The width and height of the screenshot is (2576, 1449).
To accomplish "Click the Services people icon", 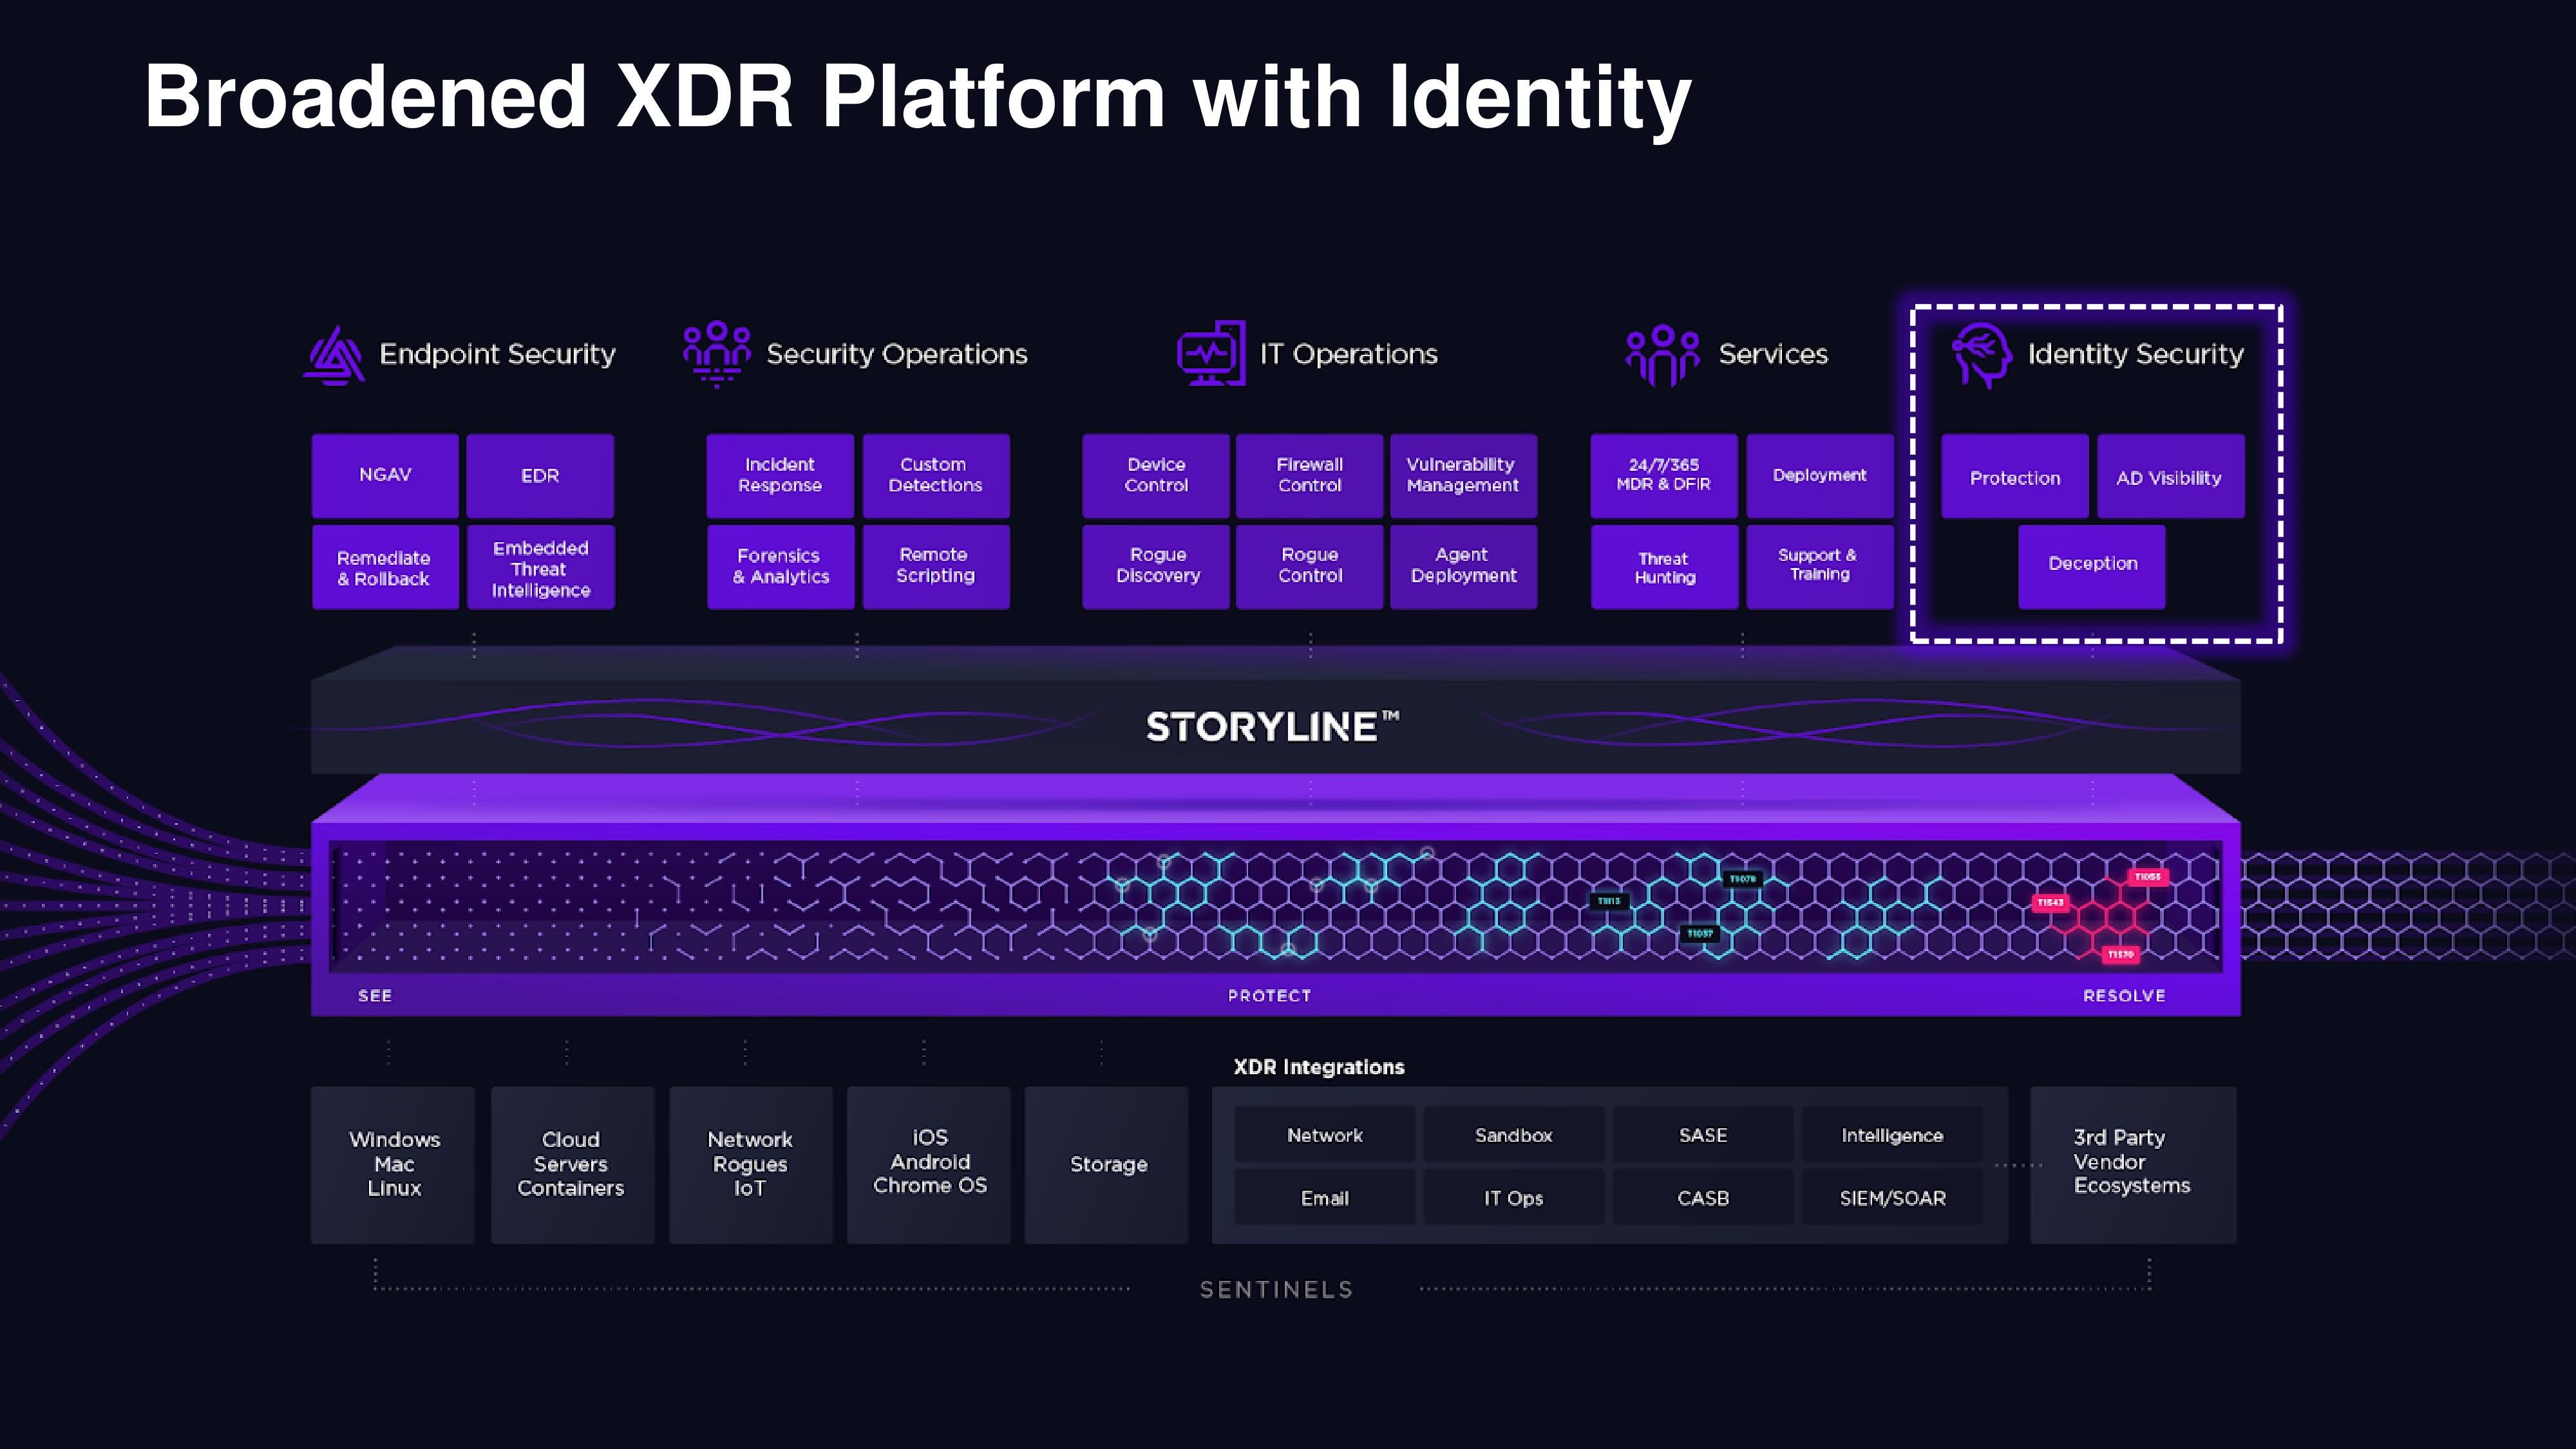I will [x=1662, y=355].
